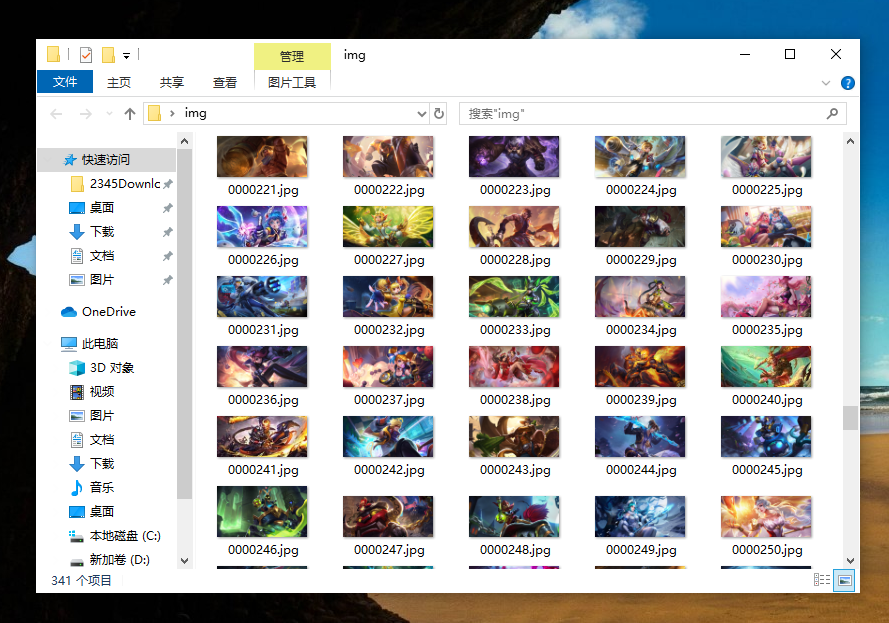This screenshot has height=623, width=889.
Task: Open the 图片工具 ribbon tab
Action: pos(292,83)
